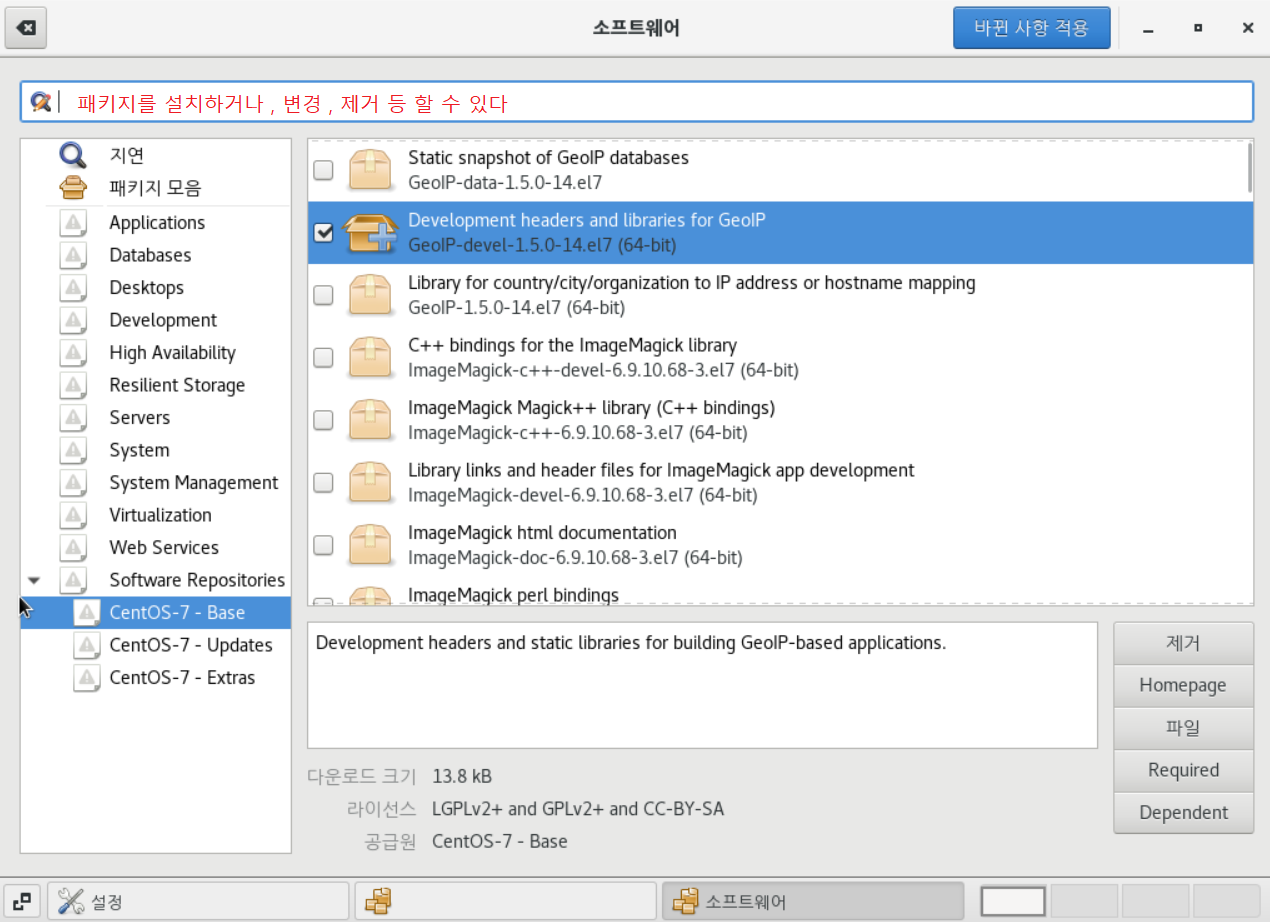This screenshot has height=922, width=1270.
Task: Click the 바뀐 사항 적용 apply changes button
Action: [x=1032, y=28]
